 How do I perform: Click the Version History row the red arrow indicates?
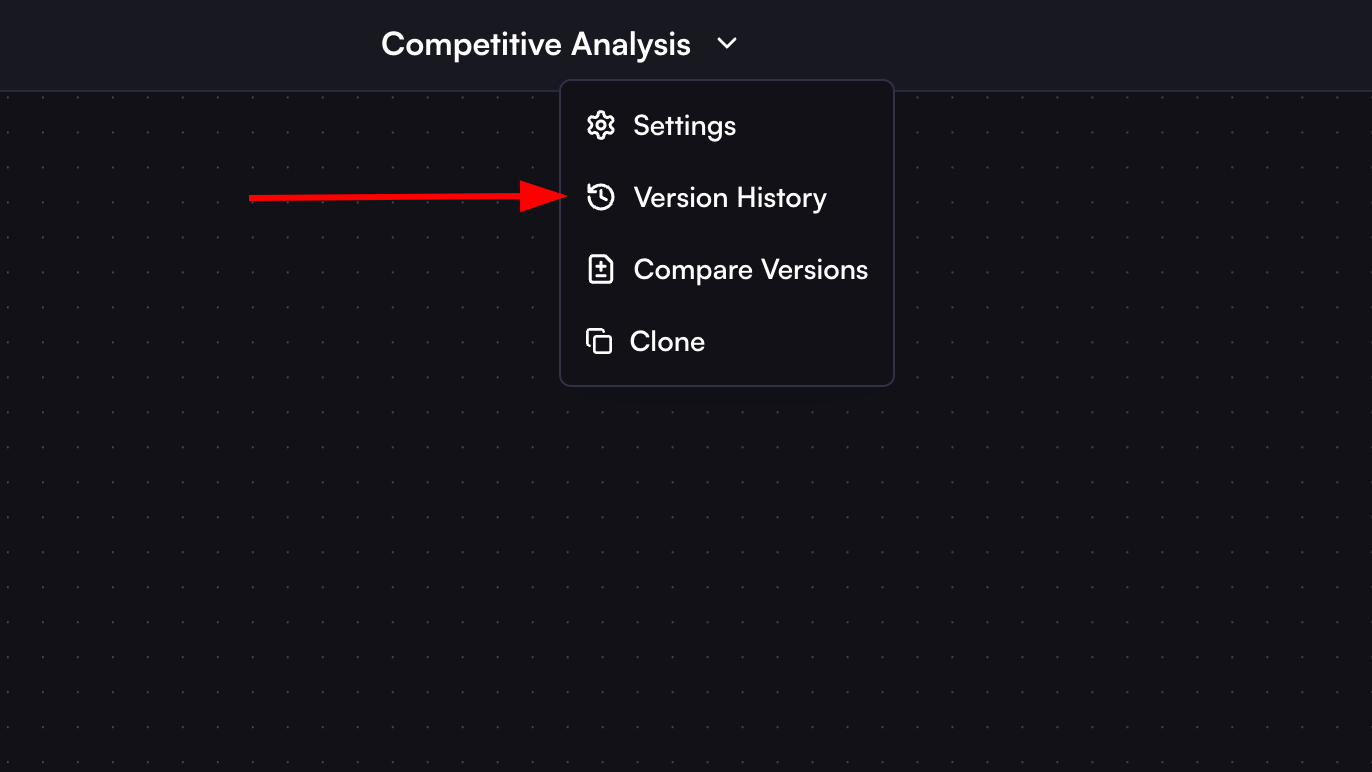tap(730, 197)
